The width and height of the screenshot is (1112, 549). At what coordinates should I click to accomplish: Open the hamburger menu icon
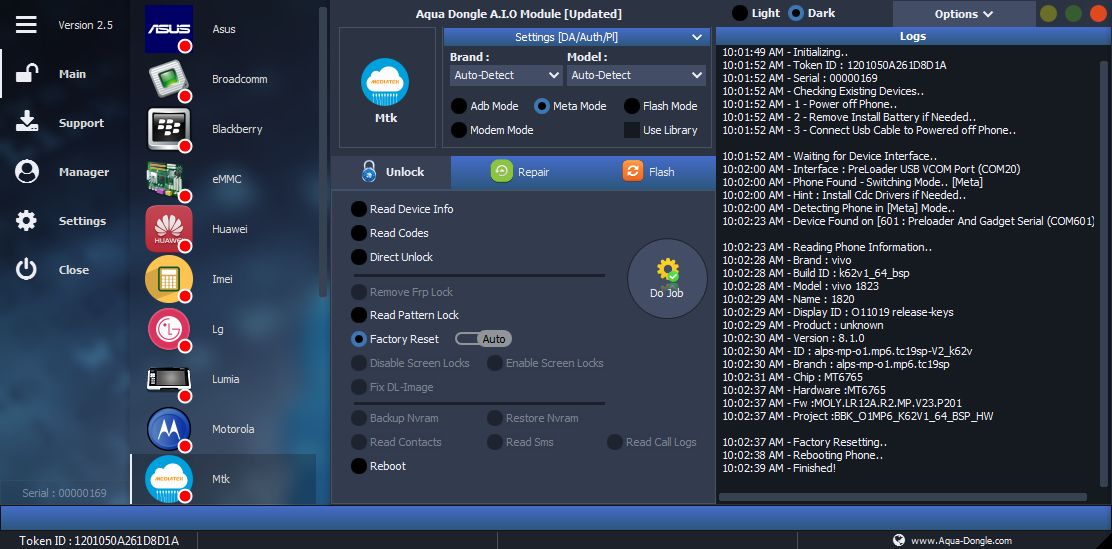click(26, 24)
